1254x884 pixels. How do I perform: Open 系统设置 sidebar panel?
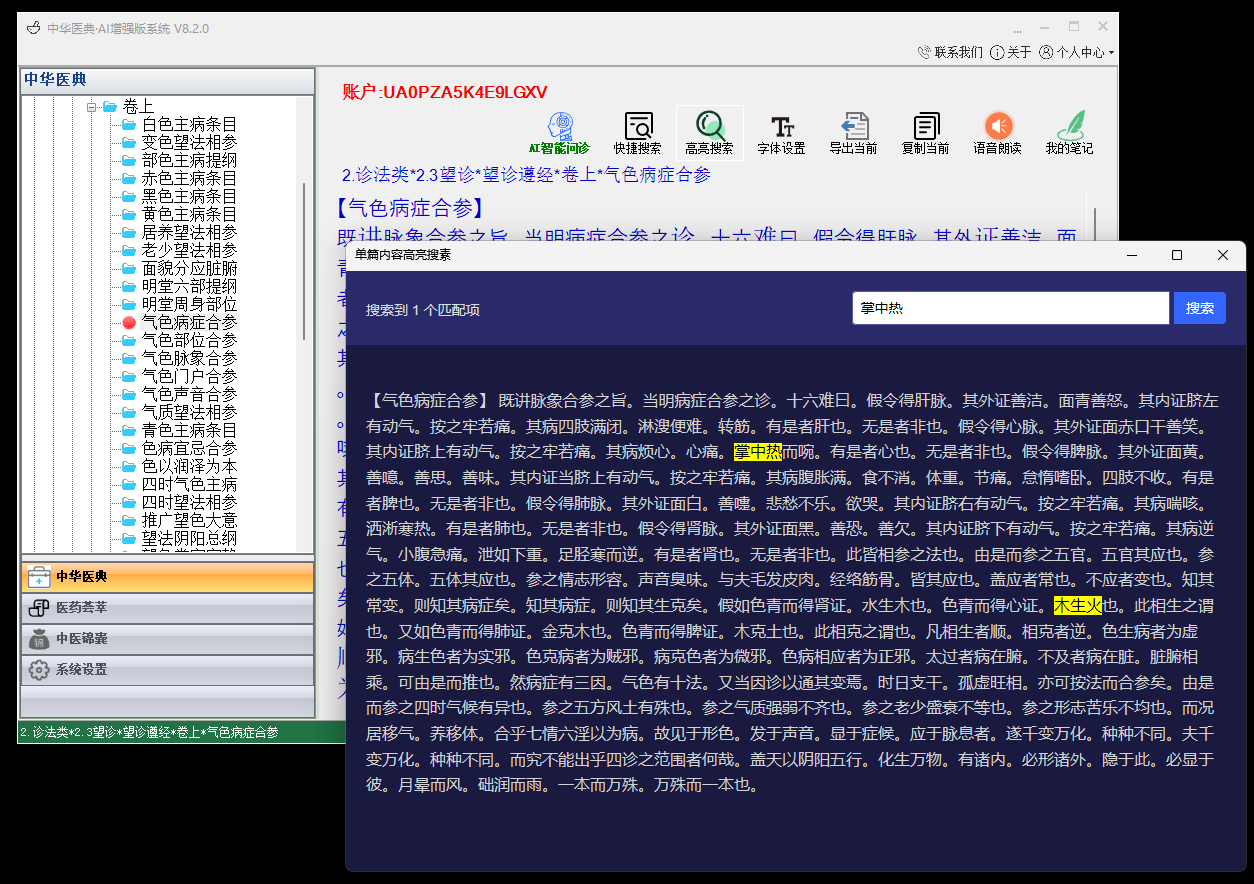167,670
